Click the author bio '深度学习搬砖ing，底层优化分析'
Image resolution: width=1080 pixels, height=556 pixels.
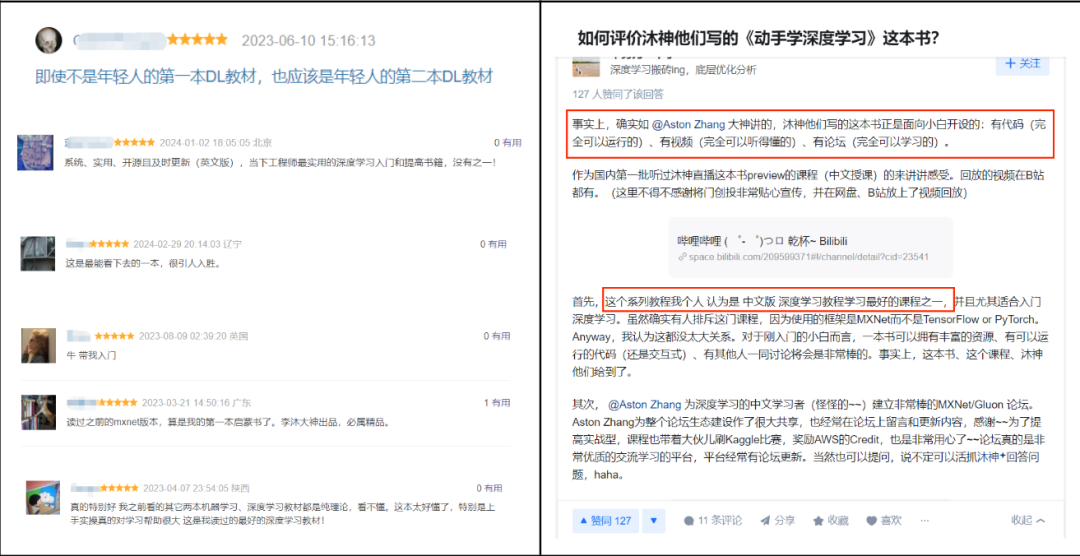(x=683, y=70)
